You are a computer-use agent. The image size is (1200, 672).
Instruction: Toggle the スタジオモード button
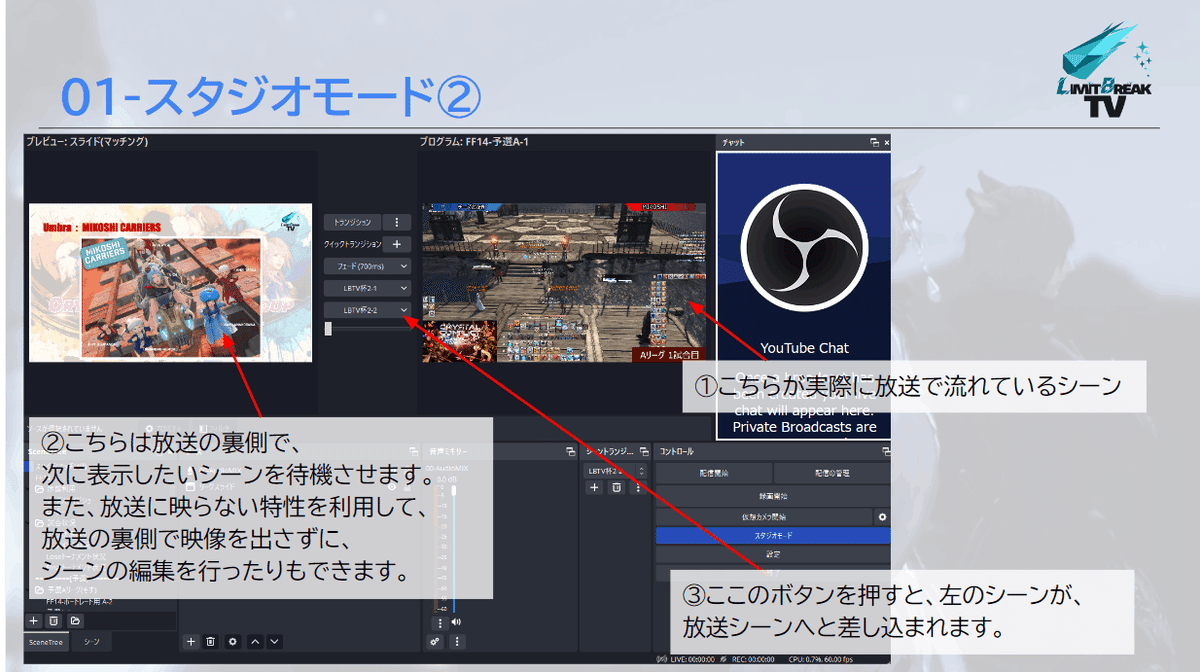[773, 536]
